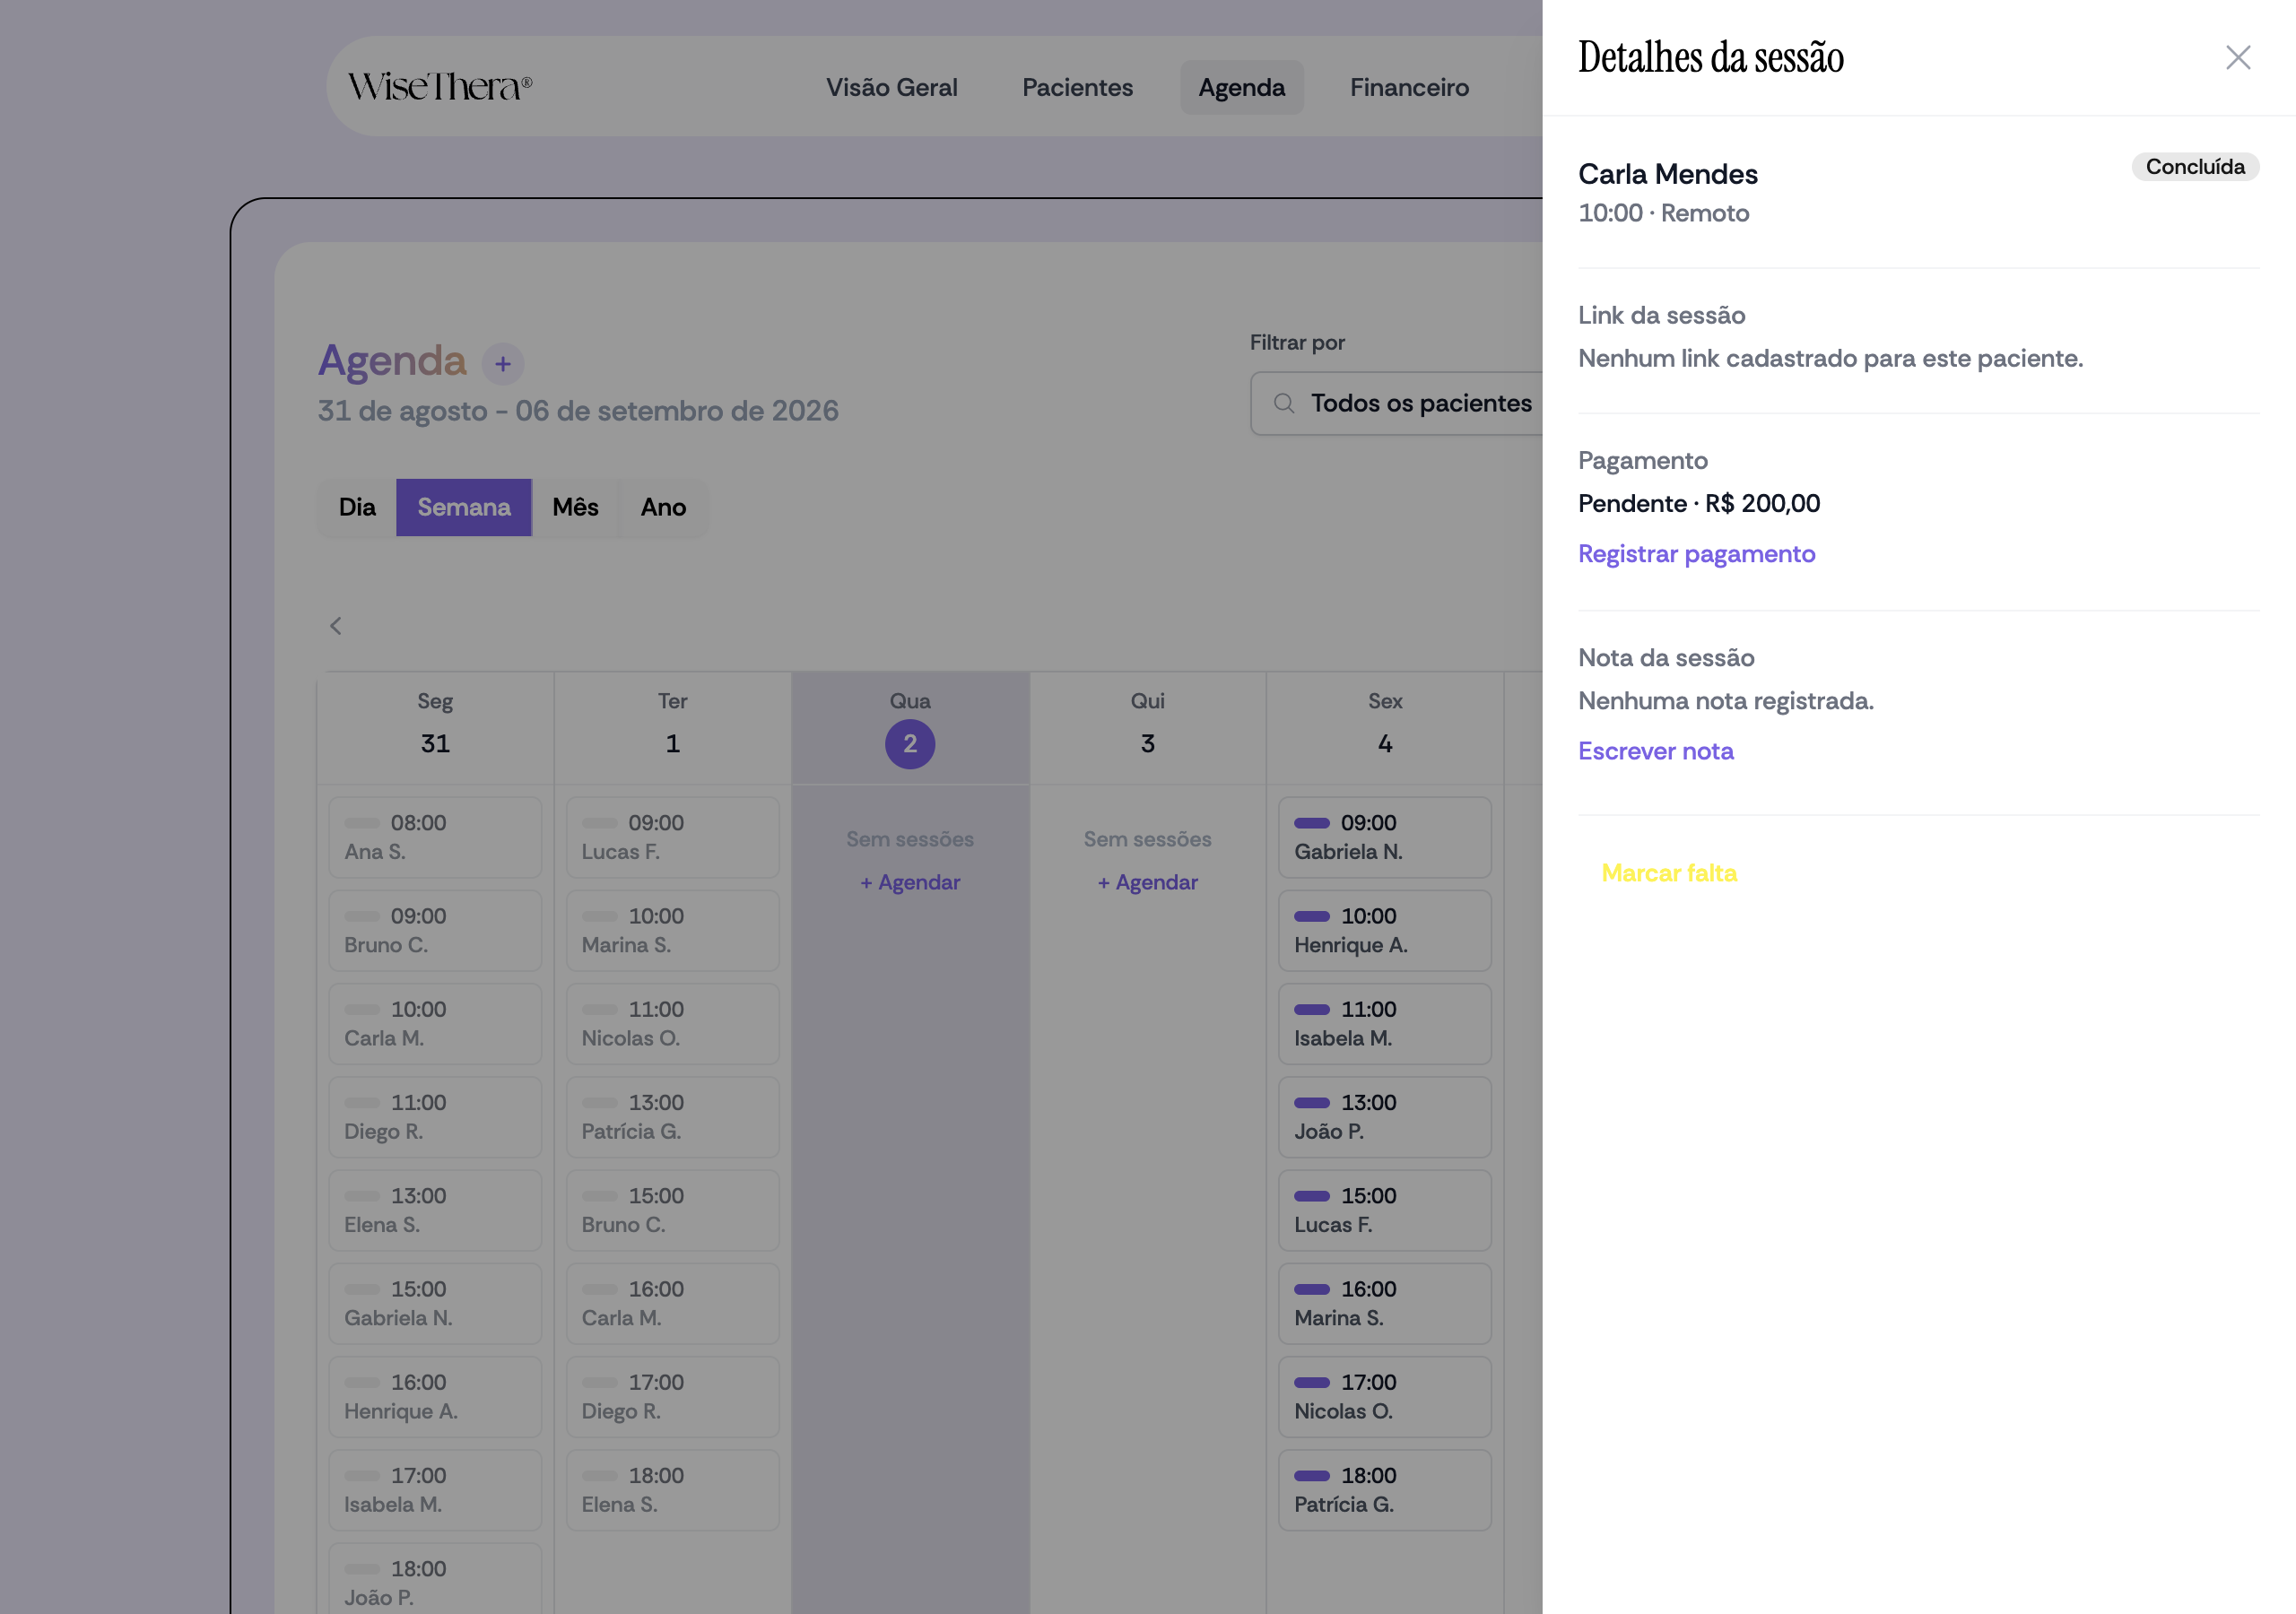Open Friday 17:00 Nicolas O. session
The height and width of the screenshot is (1614, 2296).
click(x=1385, y=1397)
